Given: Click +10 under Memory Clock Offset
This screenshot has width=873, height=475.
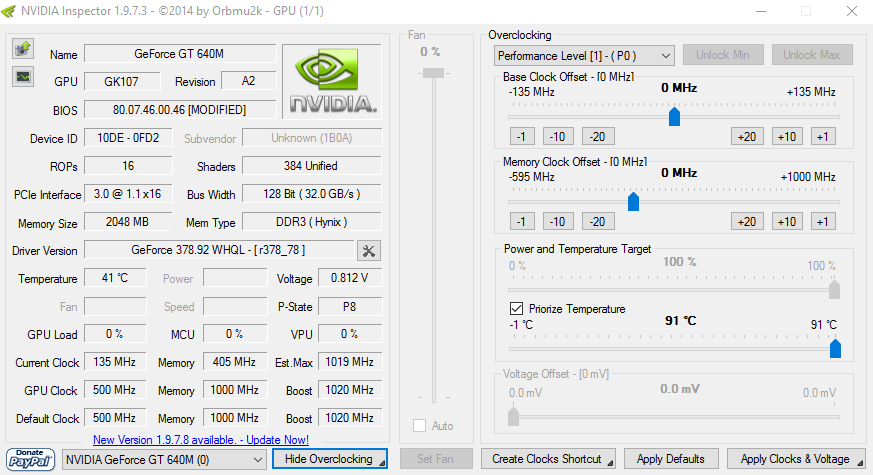Looking at the screenshot, I should click(787, 222).
